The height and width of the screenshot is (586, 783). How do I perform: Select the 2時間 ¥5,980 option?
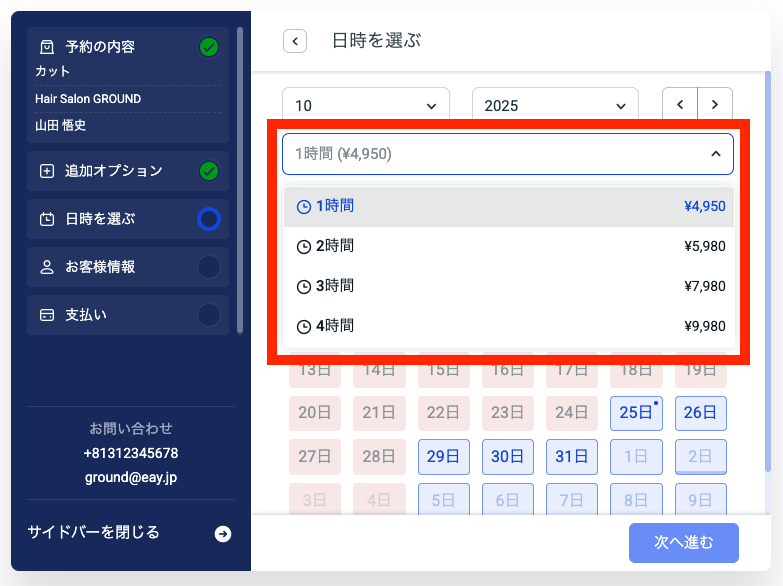pos(508,246)
